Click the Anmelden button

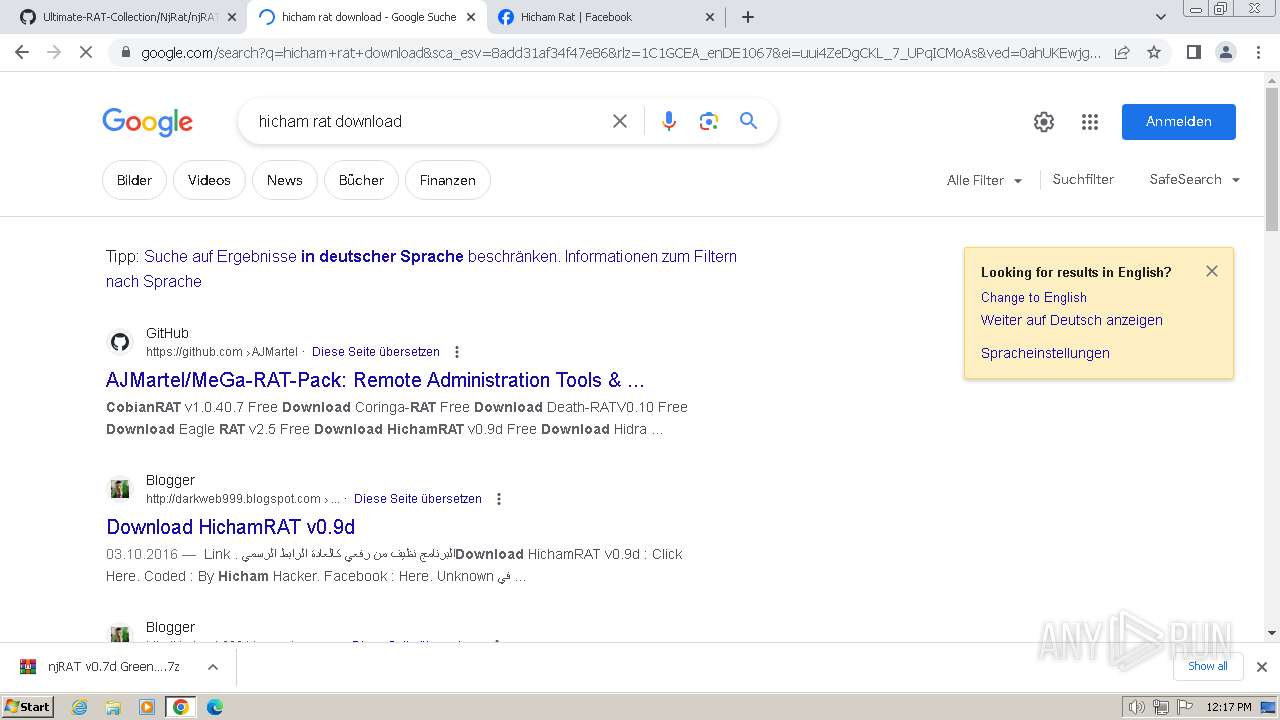tap(1179, 122)
